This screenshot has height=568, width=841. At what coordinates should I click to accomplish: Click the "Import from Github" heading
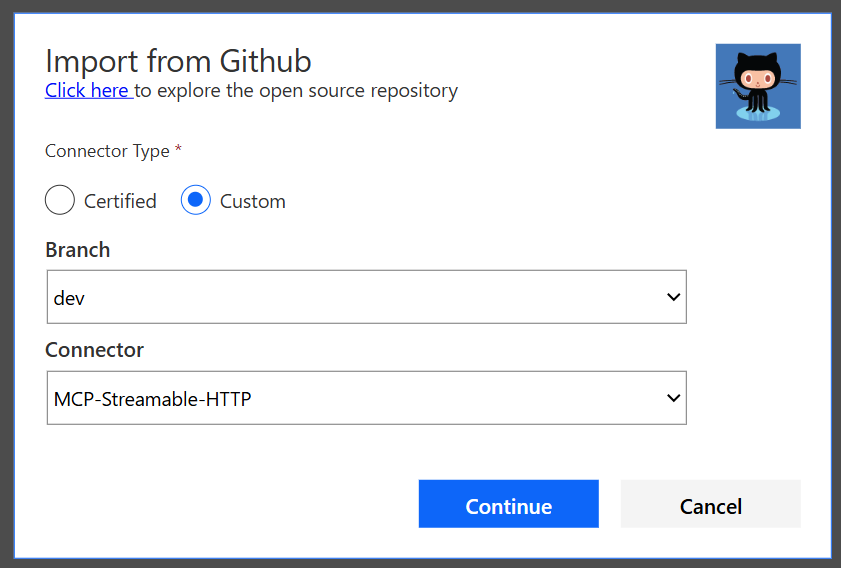pos(178,61)
